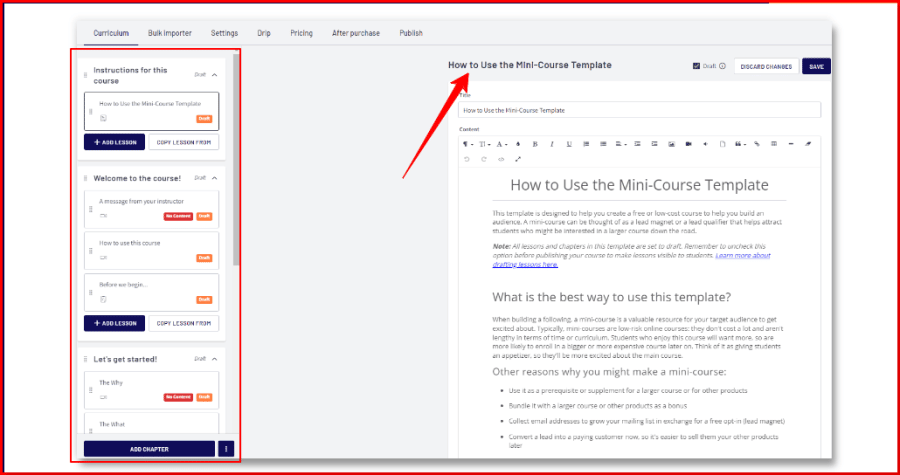
Task: Open the paragraph format dropdown
Action: click(467, 144)
